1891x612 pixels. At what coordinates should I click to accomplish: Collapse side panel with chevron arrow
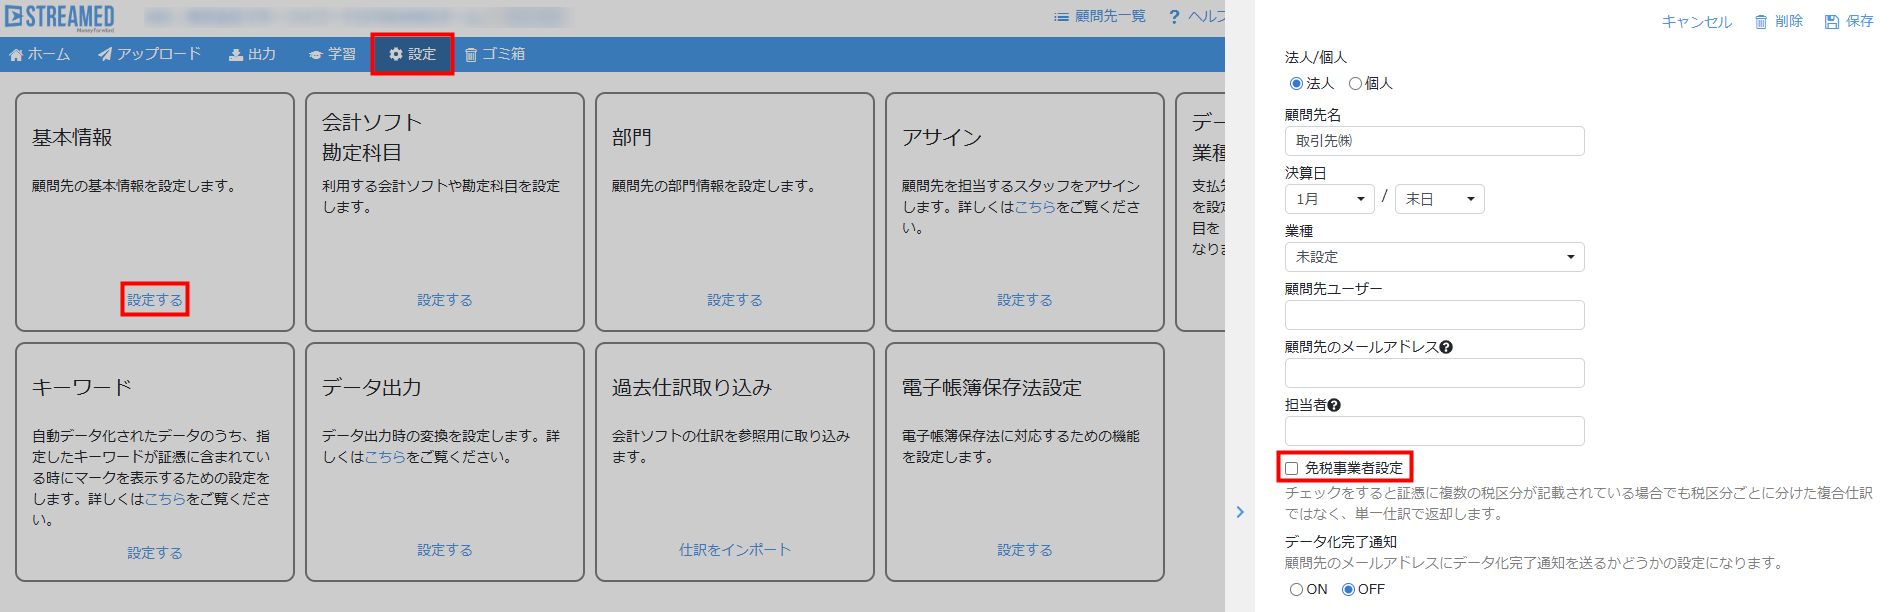point(1240,512)
